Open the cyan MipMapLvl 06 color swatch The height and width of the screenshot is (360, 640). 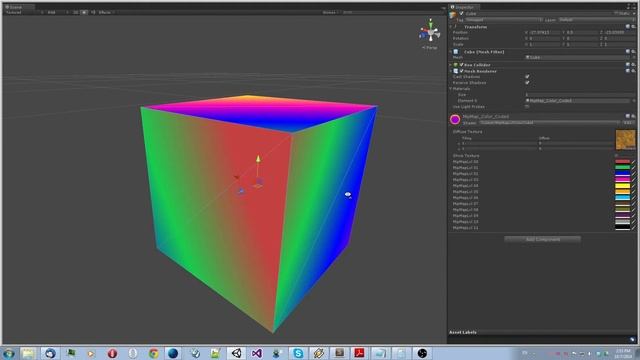[622, 198]
